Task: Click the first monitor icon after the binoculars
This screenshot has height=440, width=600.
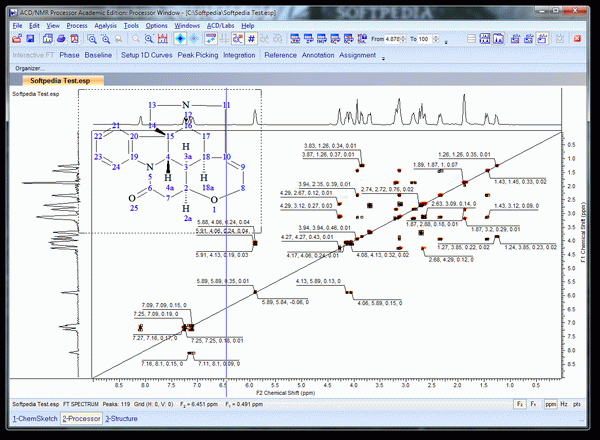Action: tap(295, 39)
